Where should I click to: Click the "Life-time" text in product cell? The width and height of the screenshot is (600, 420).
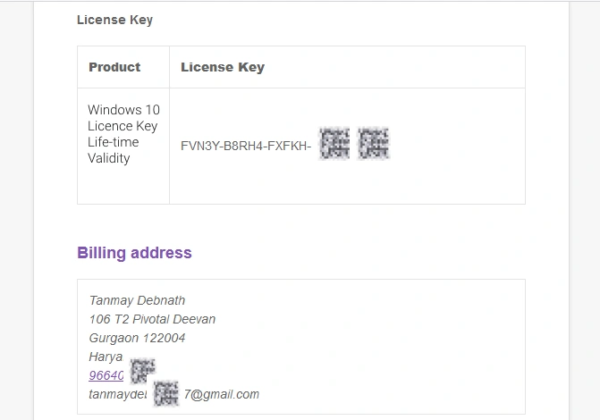click(x=113, y=142)
